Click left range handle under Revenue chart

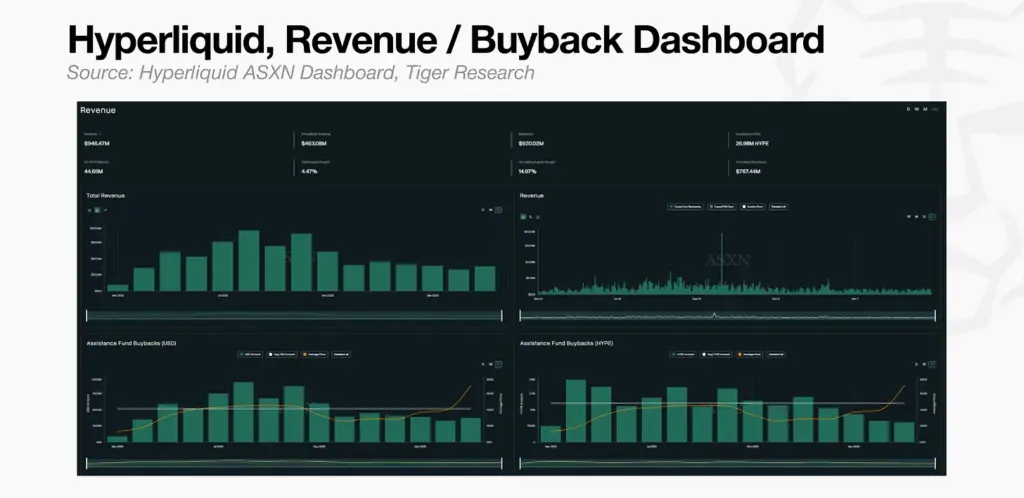click(520, 316)
